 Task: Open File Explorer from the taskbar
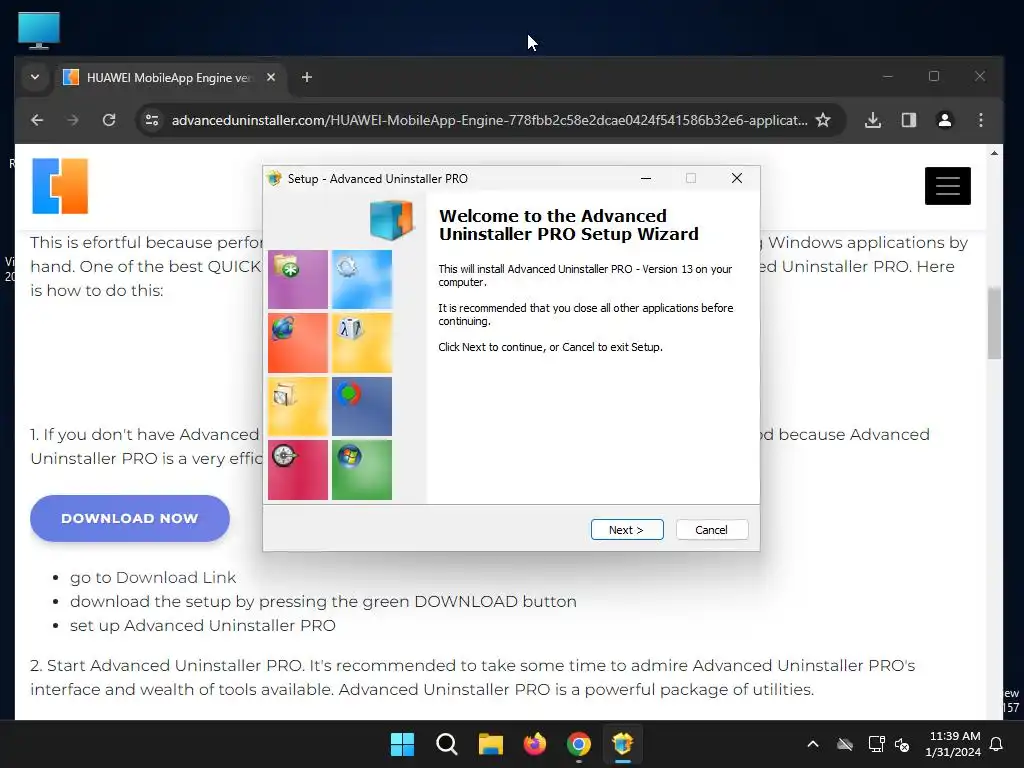coord(490,744)
